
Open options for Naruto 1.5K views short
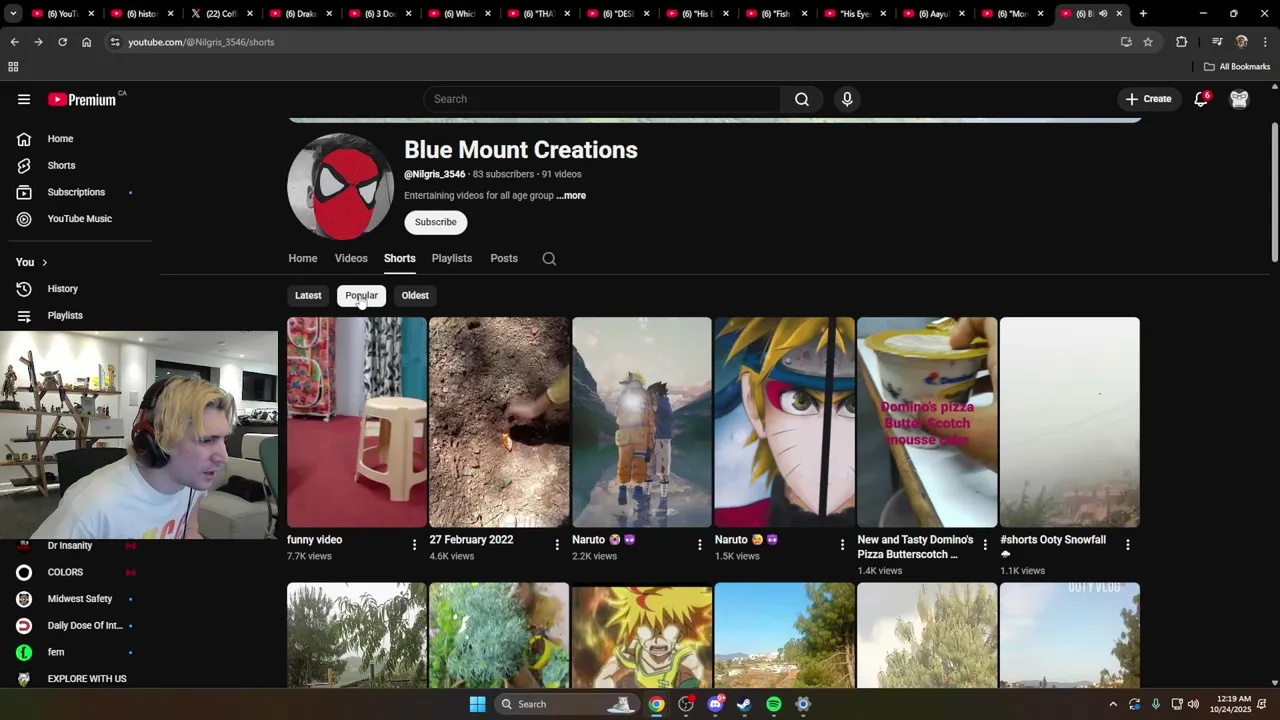pos(842,544)
